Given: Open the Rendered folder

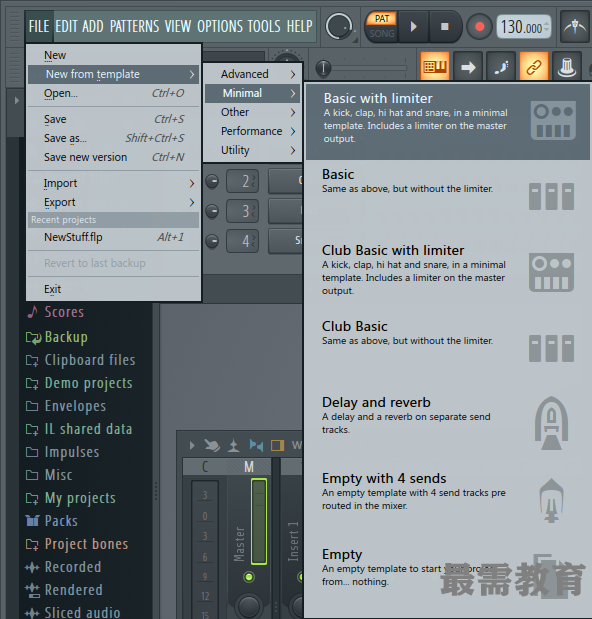Looking at the screenshot, I should 64,589.
